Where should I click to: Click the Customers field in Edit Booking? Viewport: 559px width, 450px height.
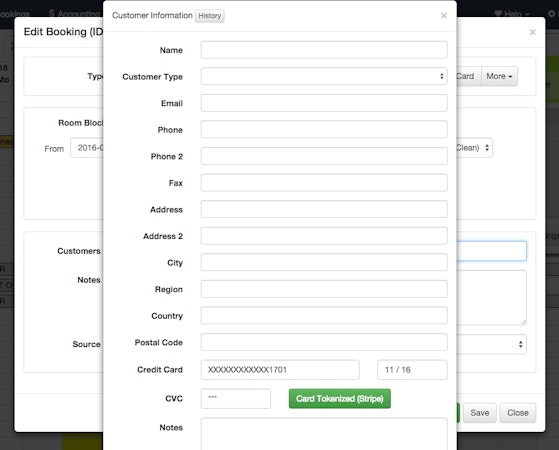492,251
